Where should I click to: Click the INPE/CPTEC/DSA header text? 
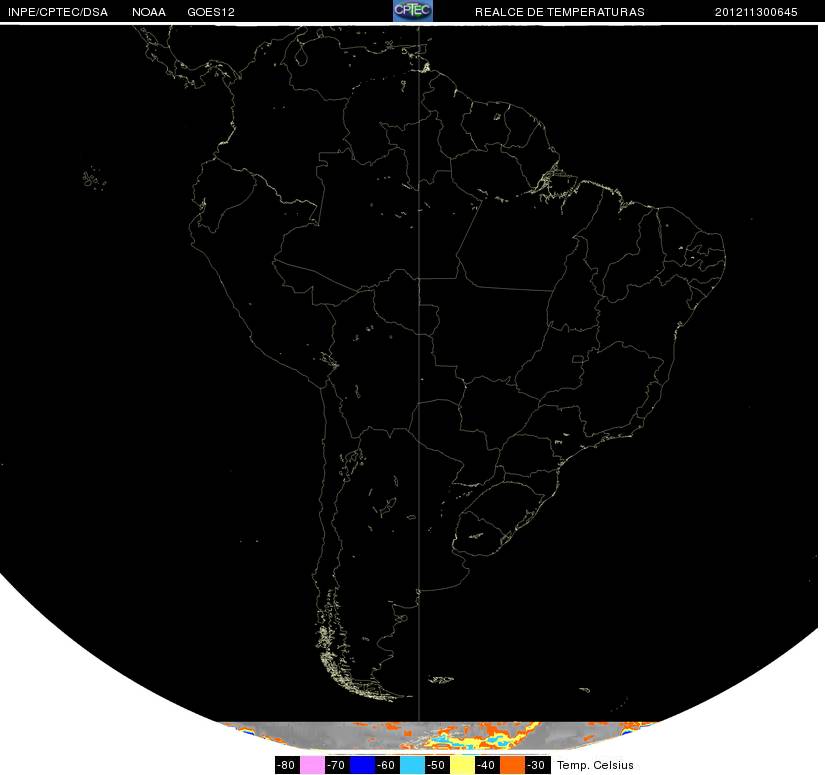point(58,12)
